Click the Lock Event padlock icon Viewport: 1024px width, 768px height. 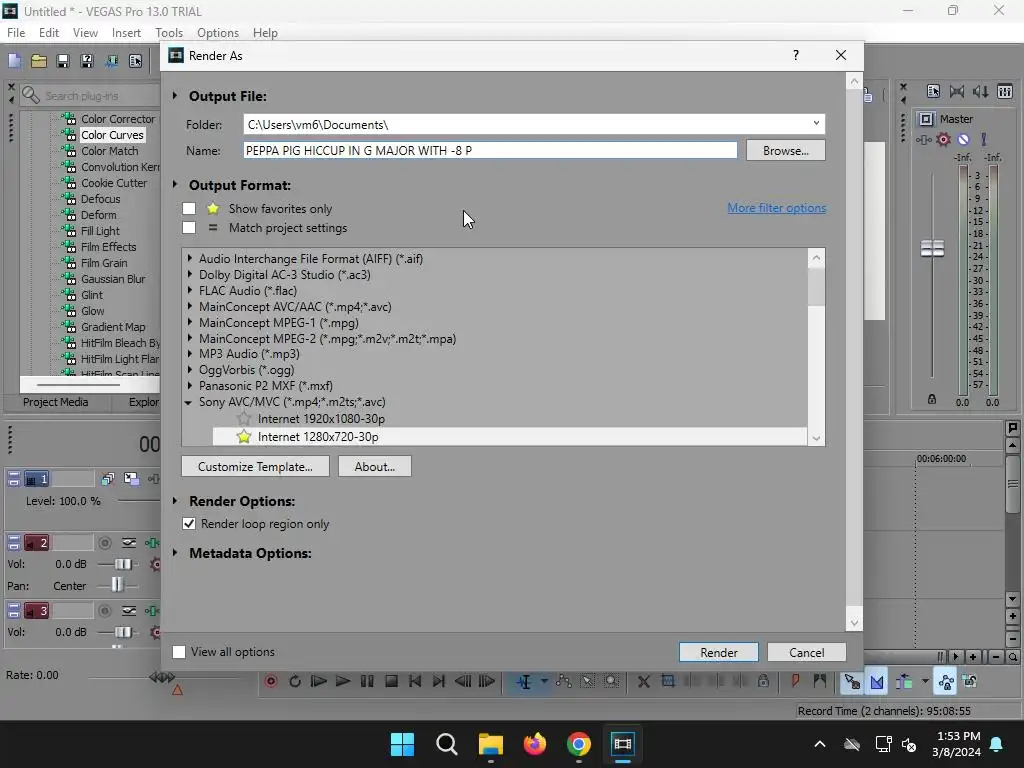tap(763, 681)
